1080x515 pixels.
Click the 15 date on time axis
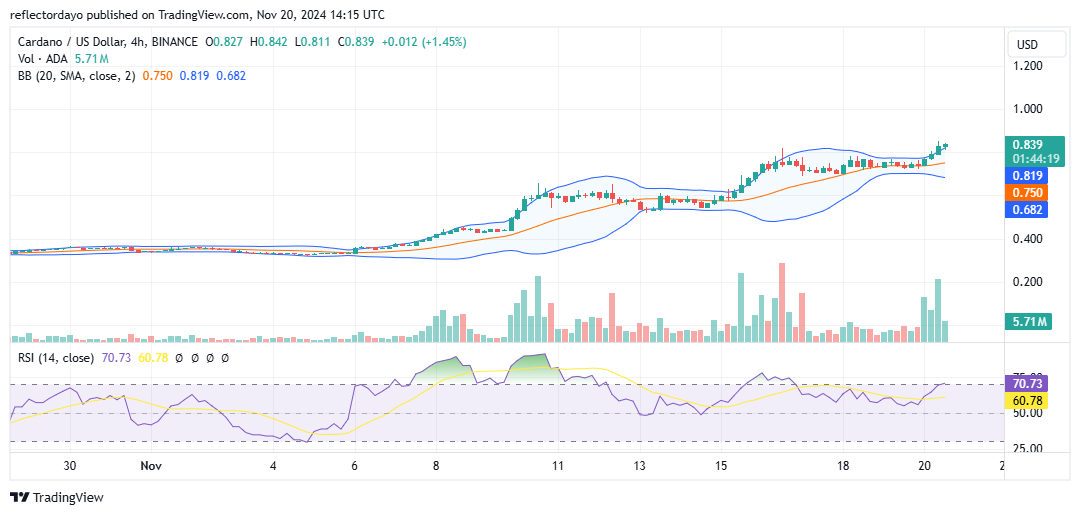(720, 466)
